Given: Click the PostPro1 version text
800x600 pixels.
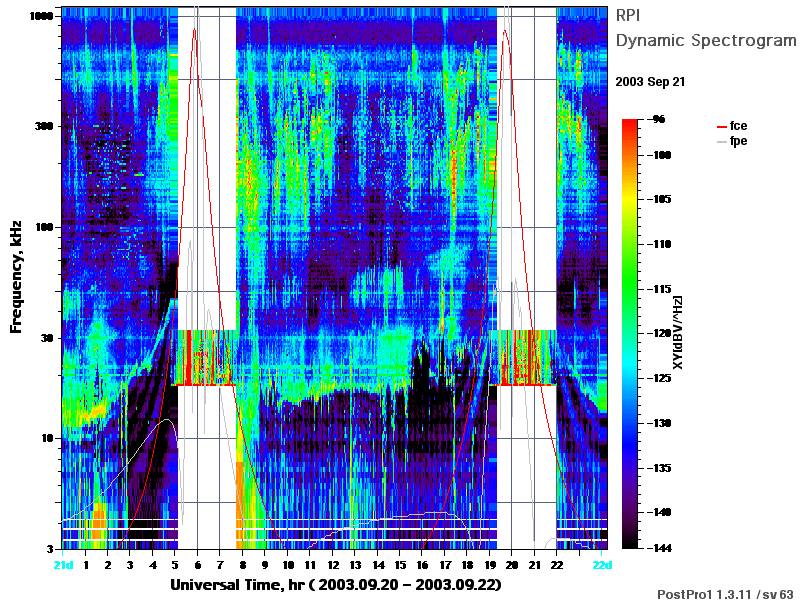Looking at the screenshot, I should (x=725, y=594).
